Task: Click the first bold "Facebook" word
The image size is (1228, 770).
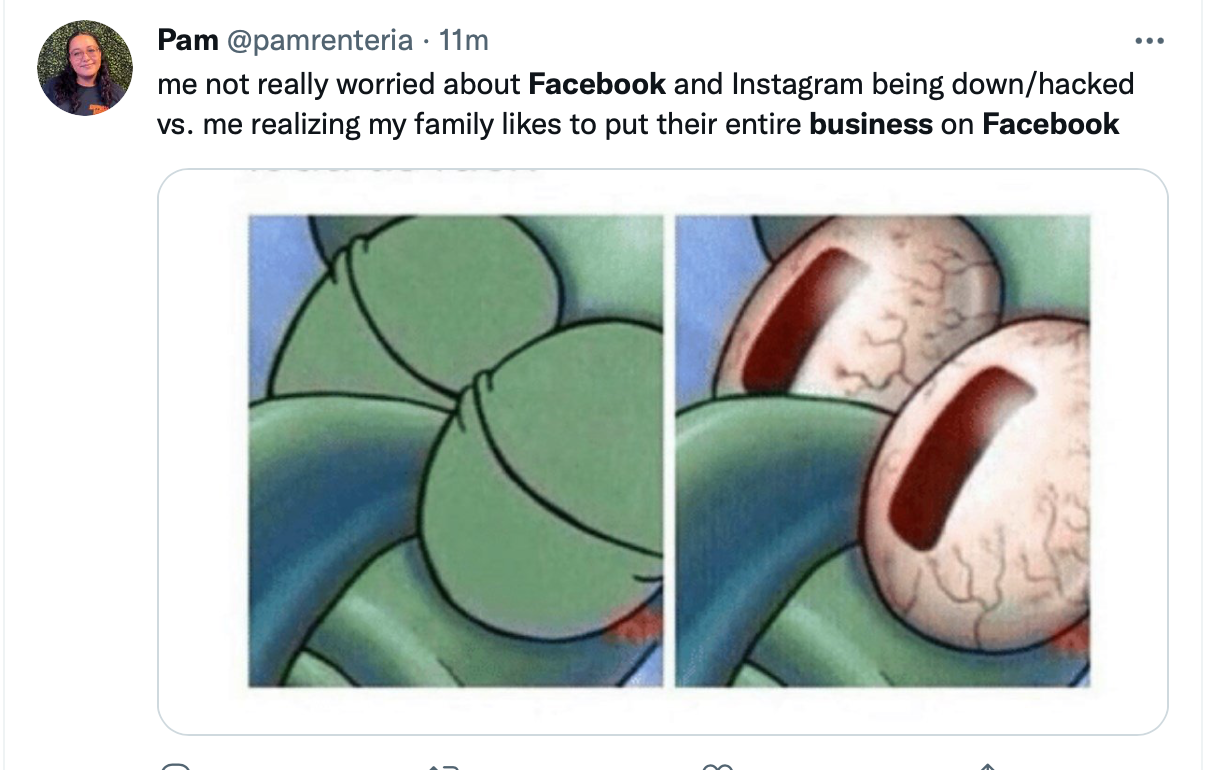Action: click(596, 83)
